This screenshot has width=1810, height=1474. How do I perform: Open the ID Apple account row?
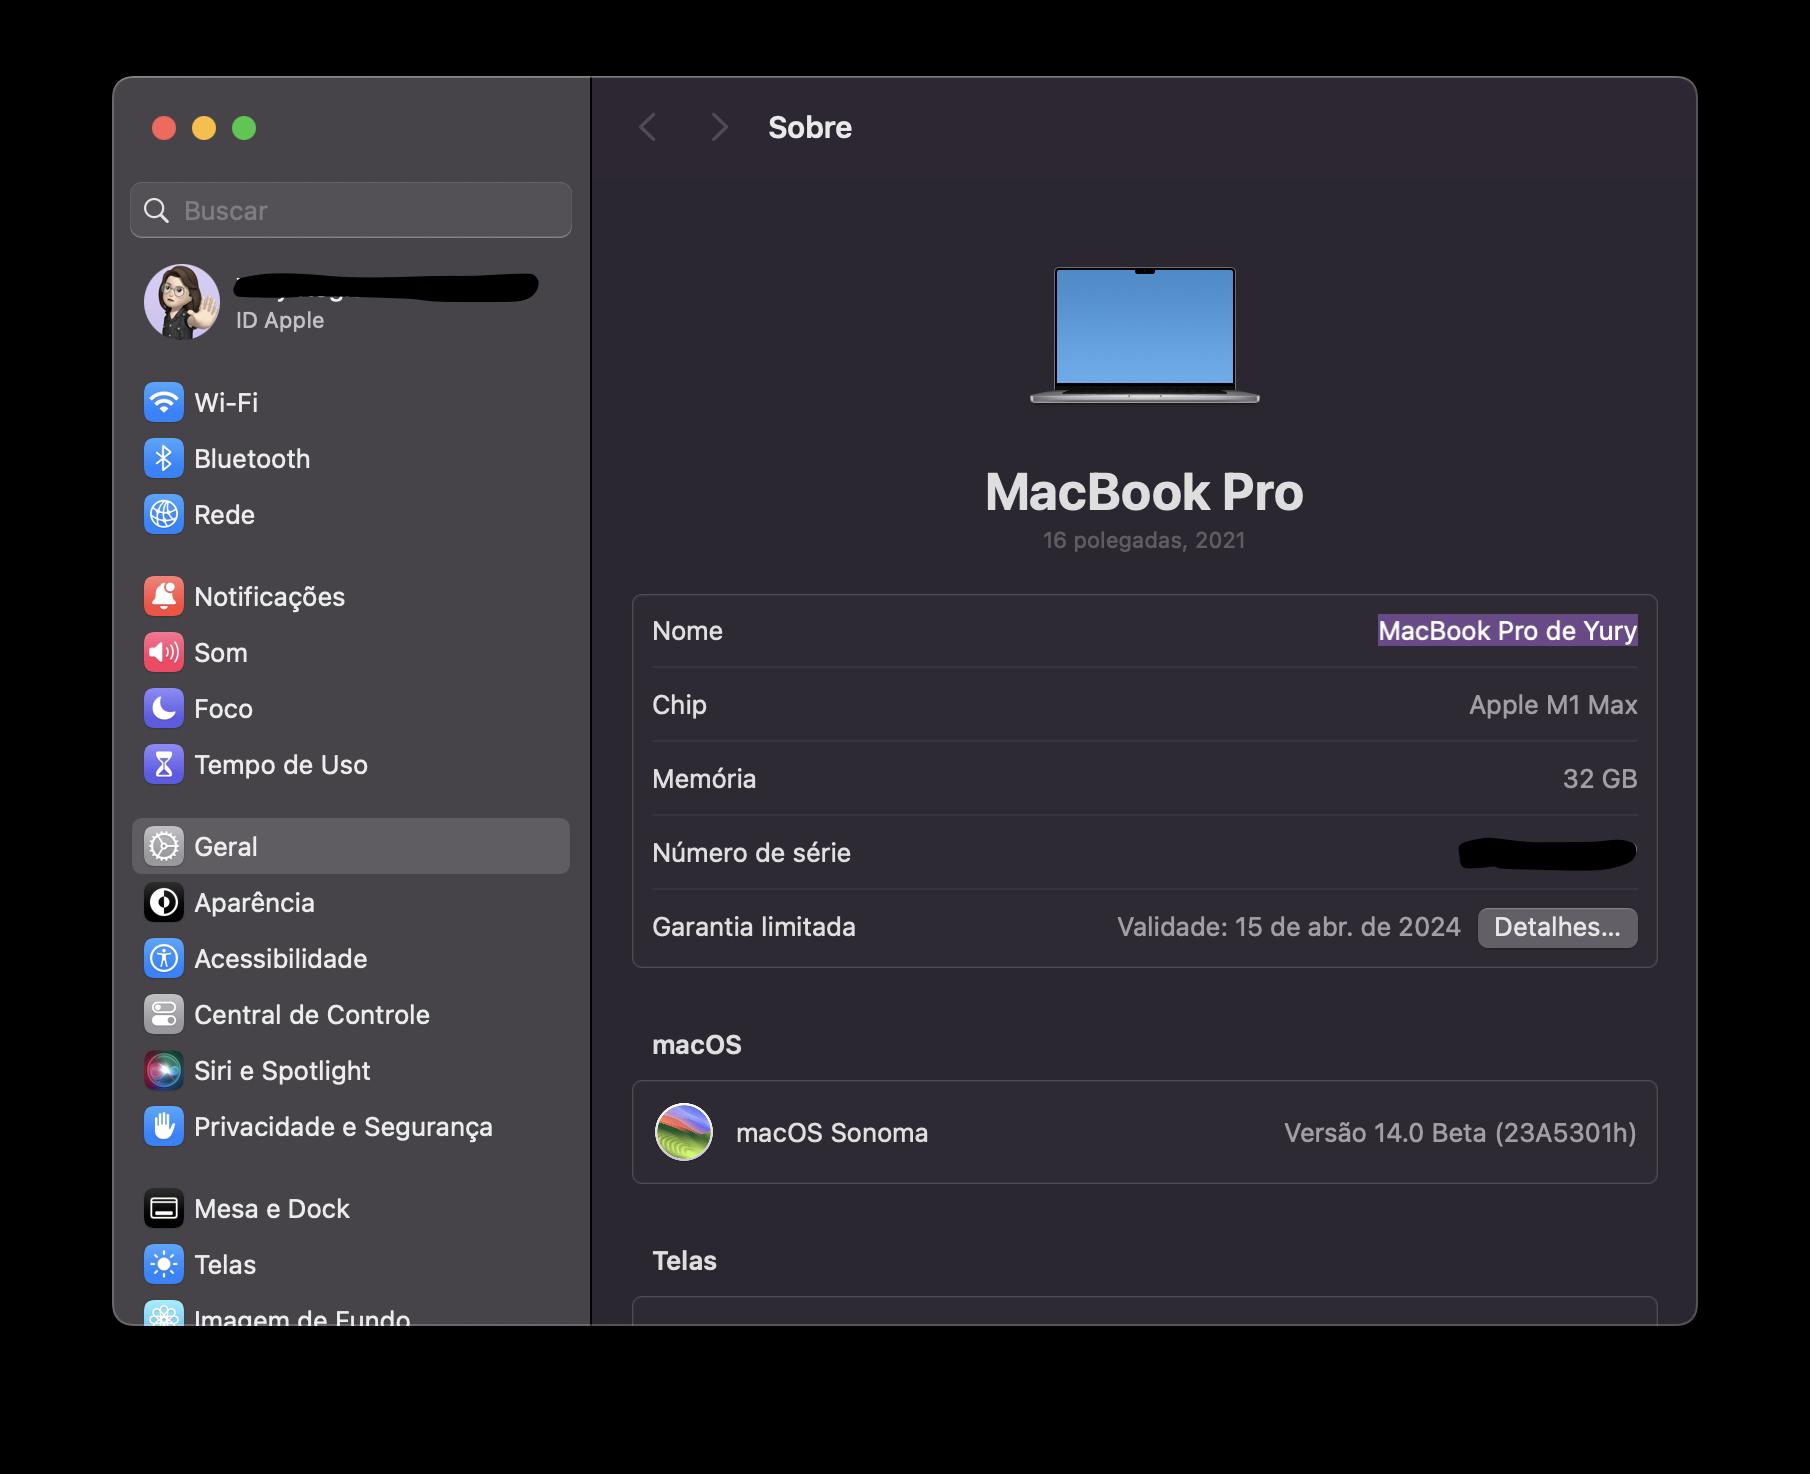pos(351,302)
